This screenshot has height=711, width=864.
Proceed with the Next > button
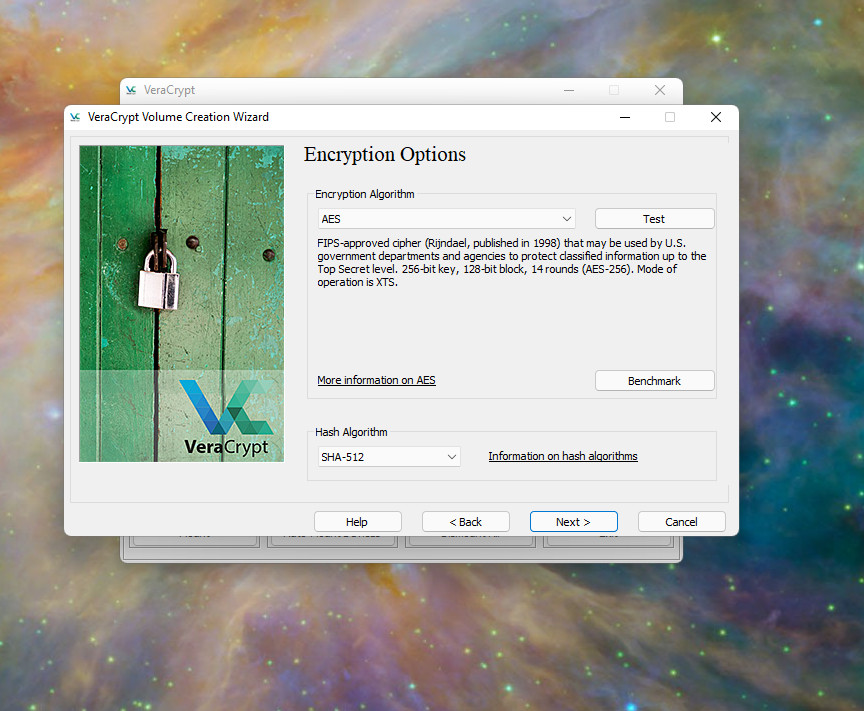click(574, 522)
